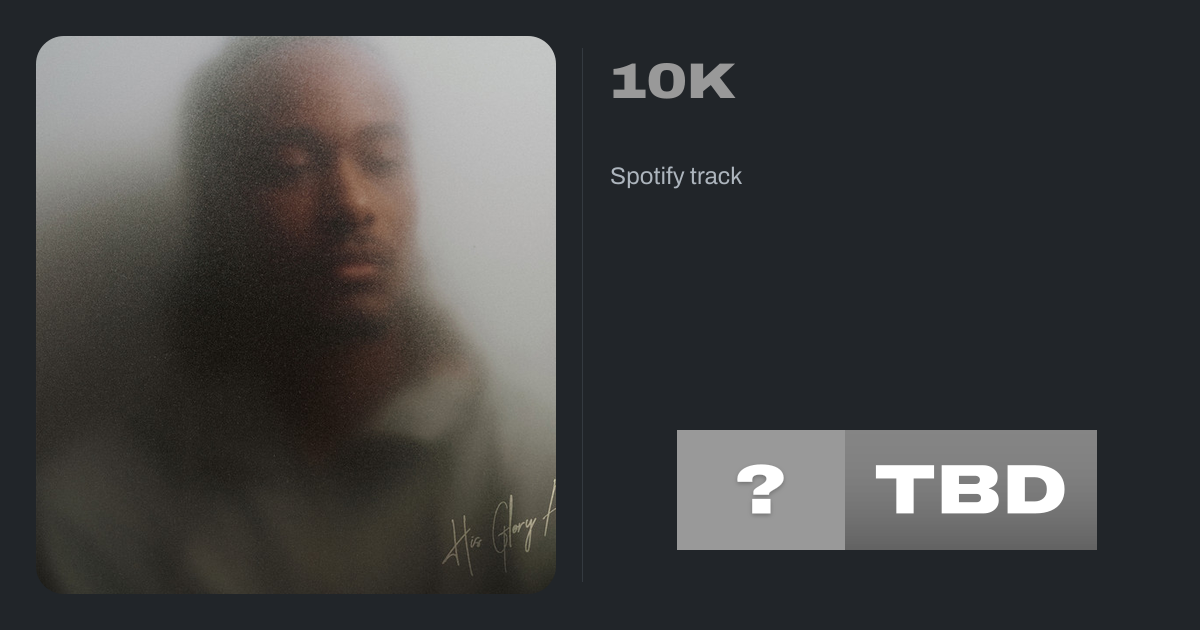Click the light gray box behind the question mark

coord(761,490)
